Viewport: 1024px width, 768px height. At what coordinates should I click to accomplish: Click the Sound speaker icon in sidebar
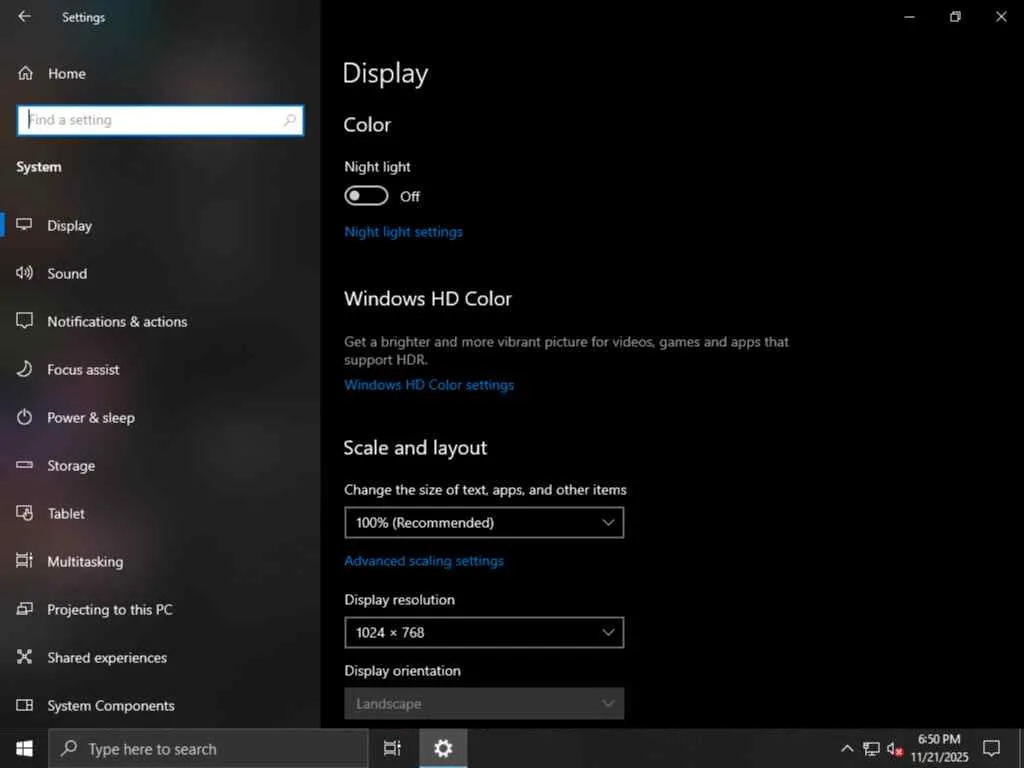[24, 273]
